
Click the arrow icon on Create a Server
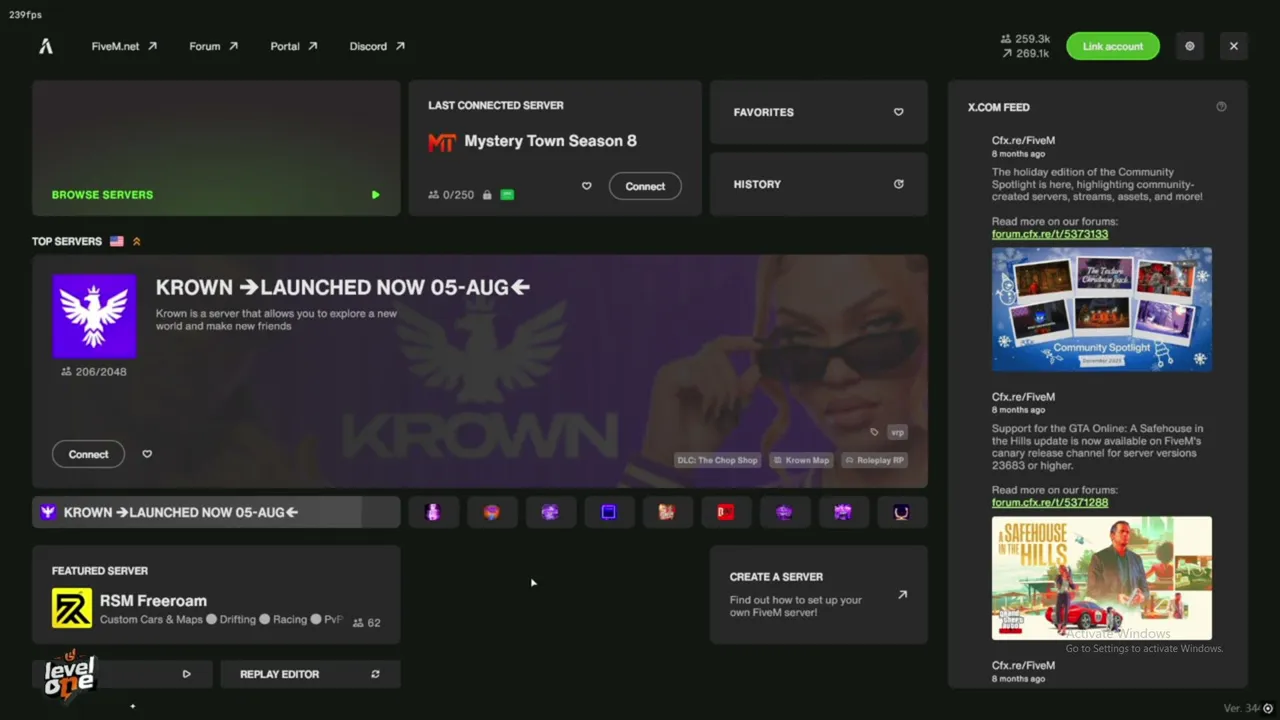coord(902,594)
